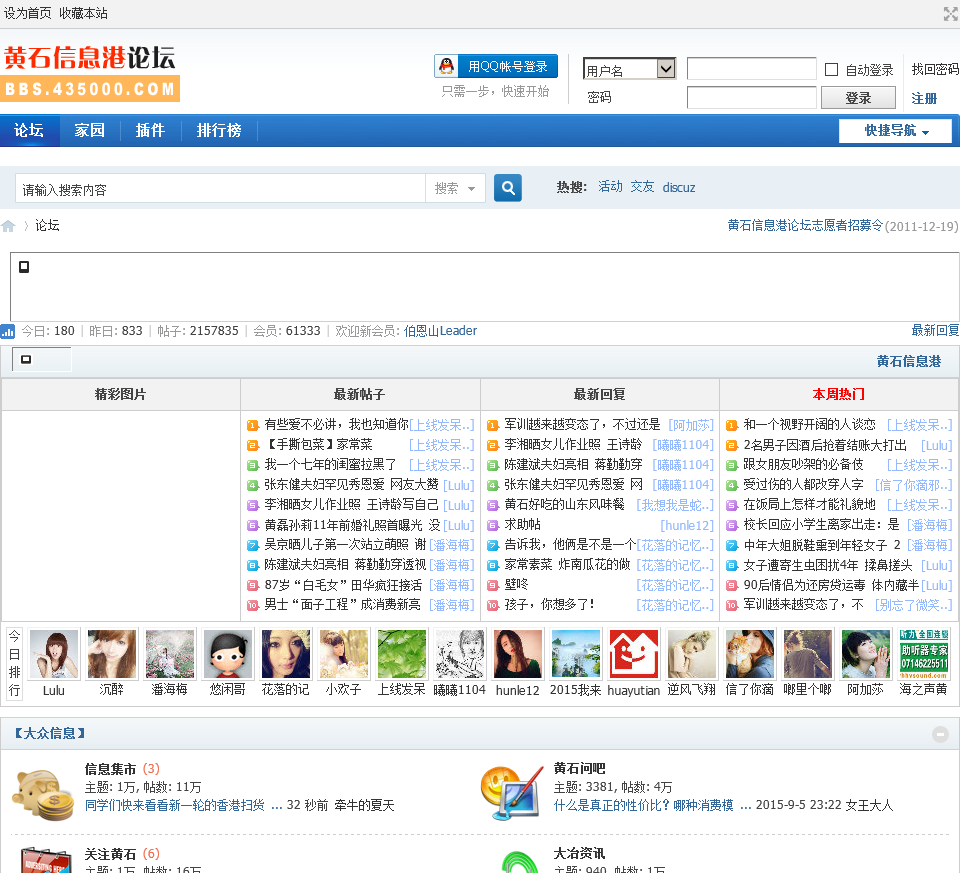
Task: Open 悠闲哥's cartoon avatar
Action: click(228, 654)
